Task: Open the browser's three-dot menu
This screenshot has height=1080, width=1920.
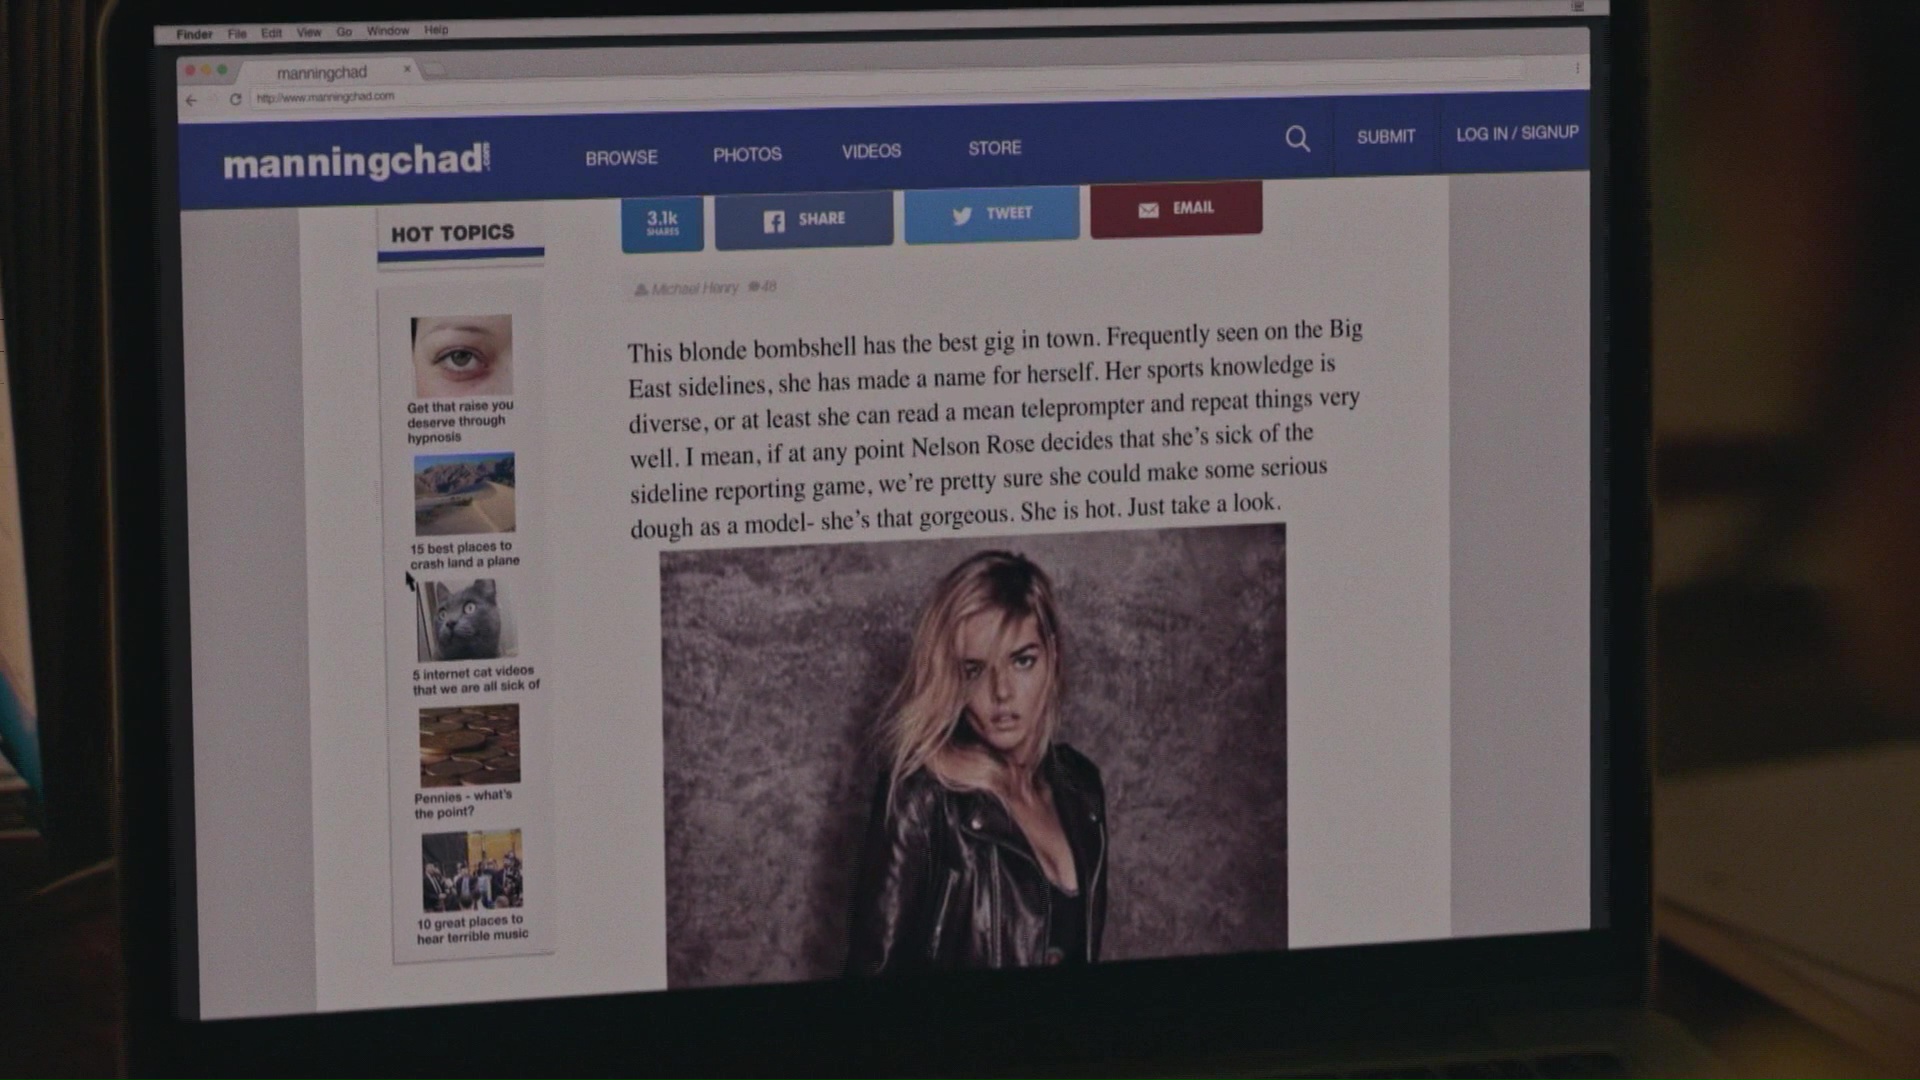Action: 1577,68
